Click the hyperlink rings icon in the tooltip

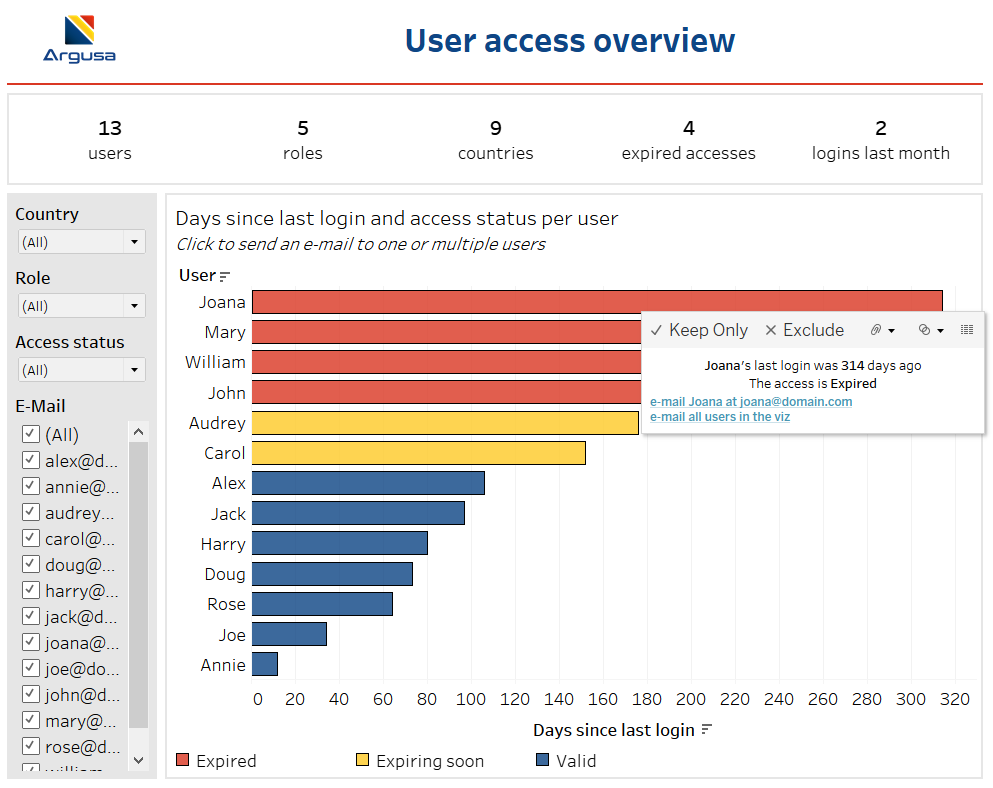(925, 330)
